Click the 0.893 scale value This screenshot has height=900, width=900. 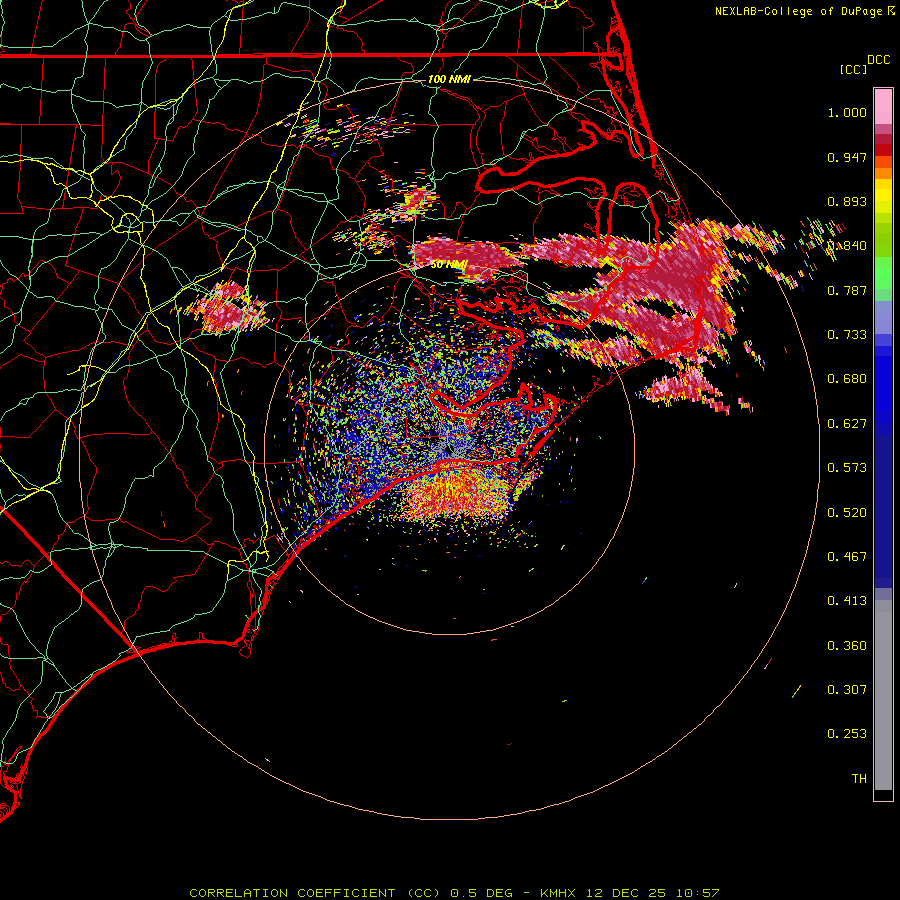[x=847, y=201]
